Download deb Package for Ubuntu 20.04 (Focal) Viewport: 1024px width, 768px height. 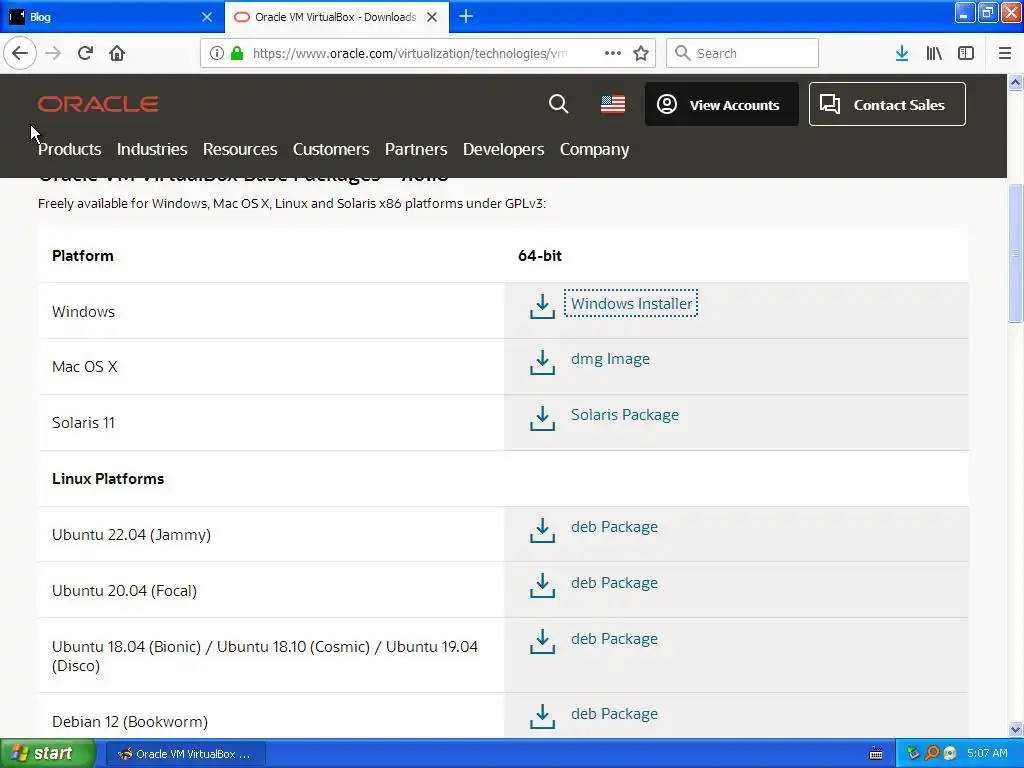[x=614, y=583]
